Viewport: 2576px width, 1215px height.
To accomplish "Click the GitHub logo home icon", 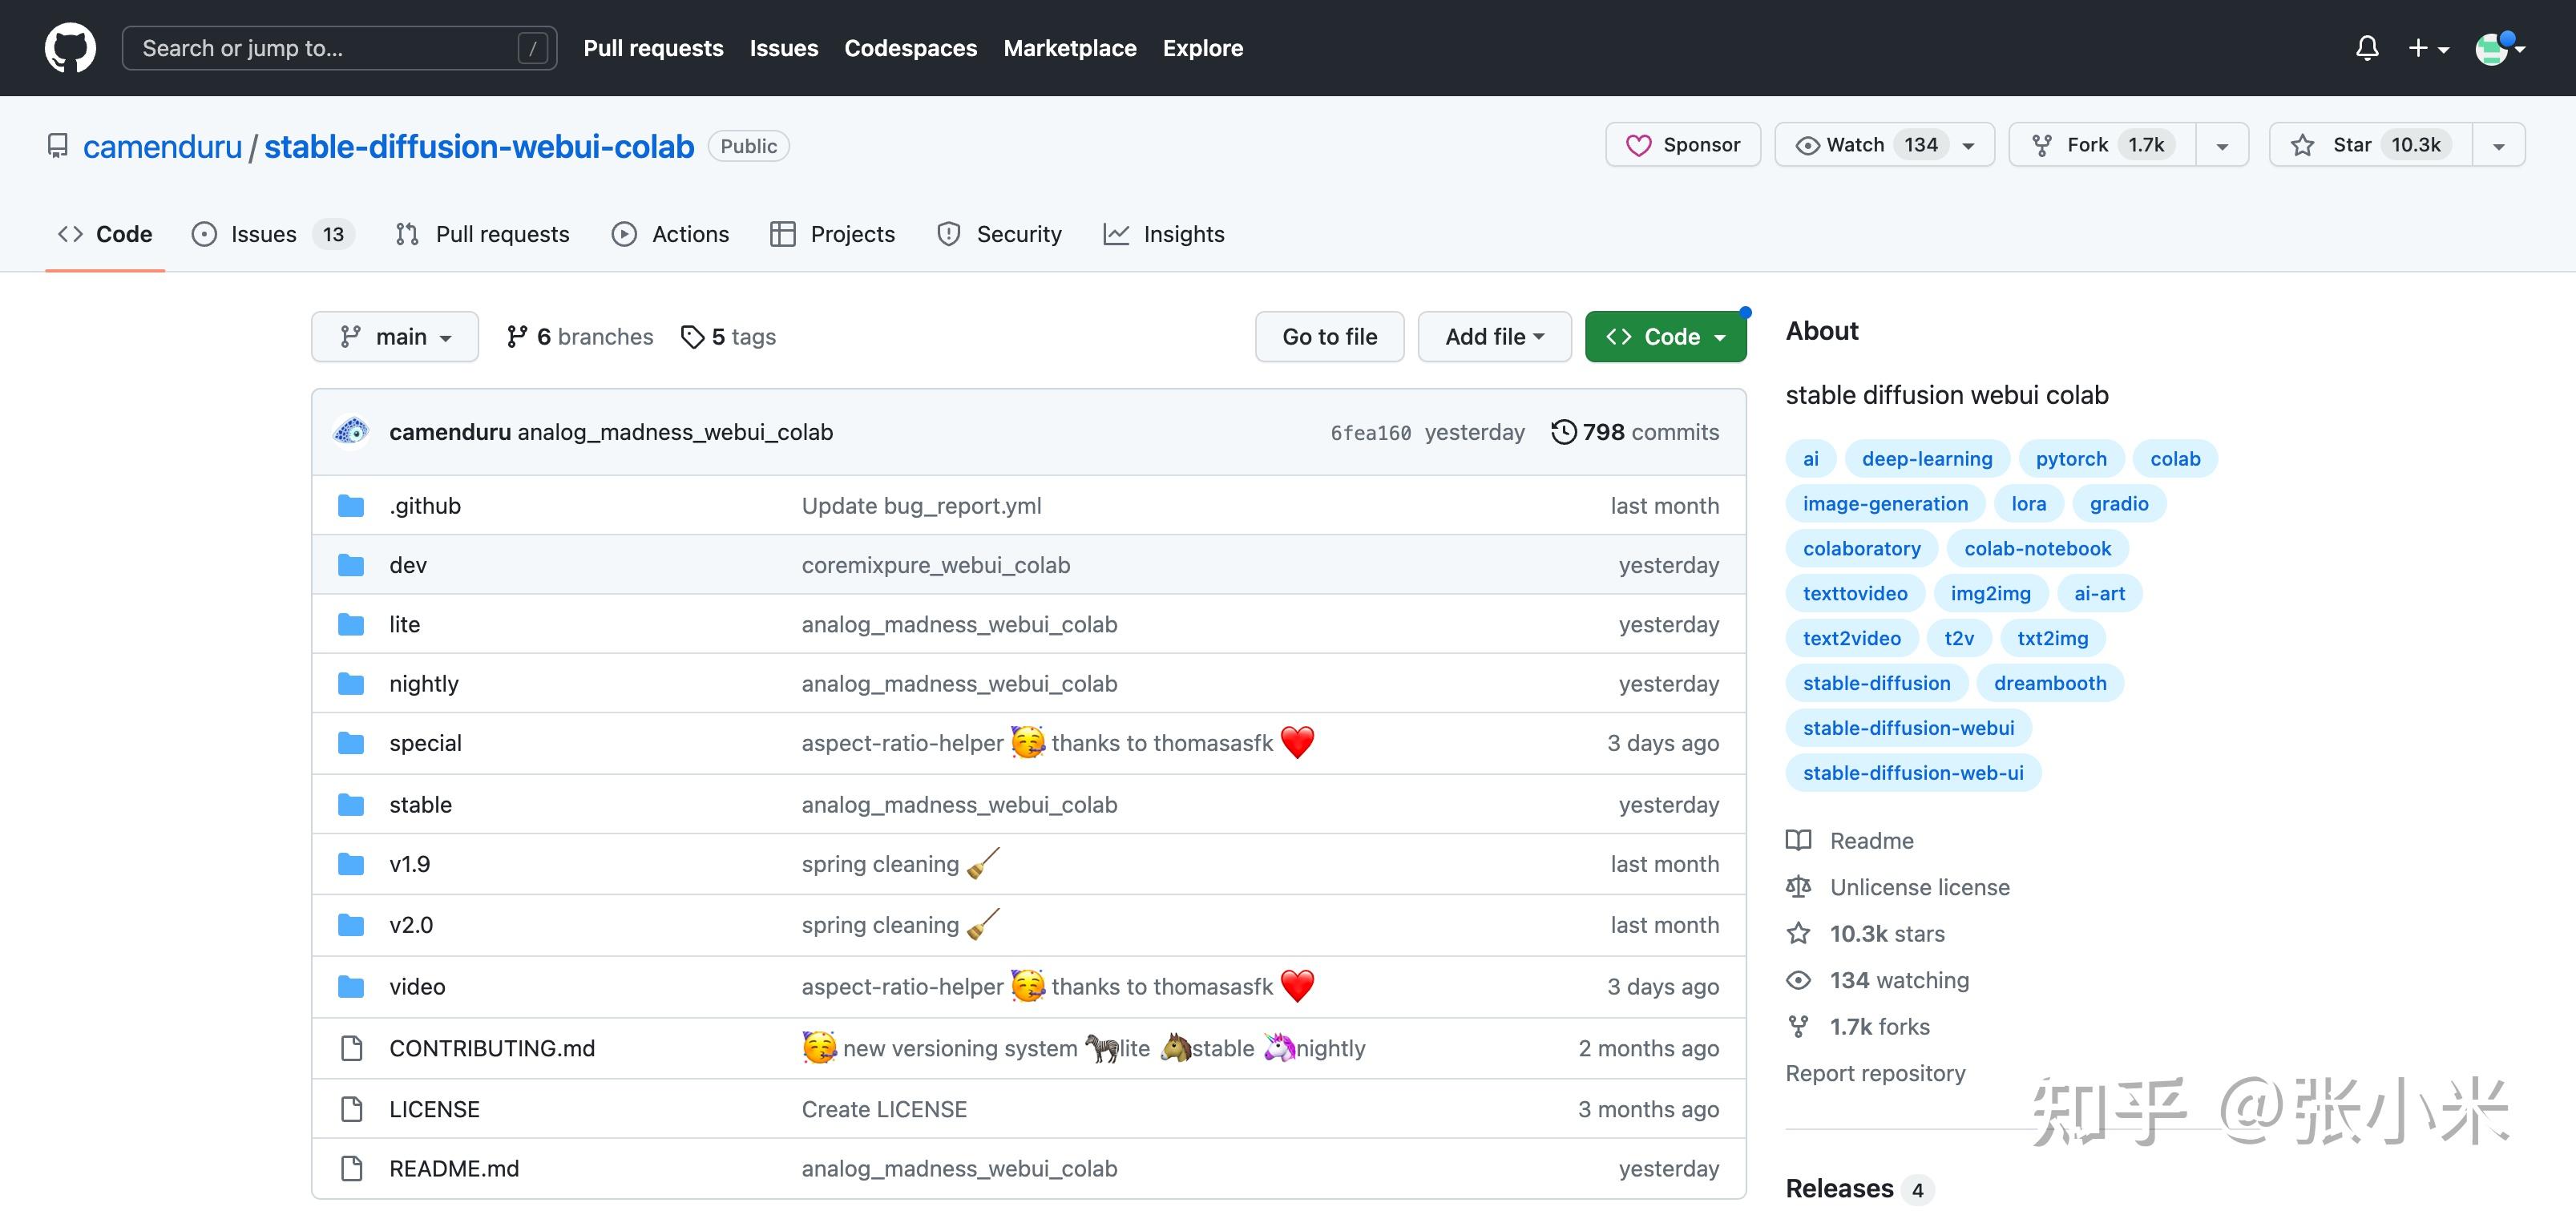I will (x=70, y=48).
